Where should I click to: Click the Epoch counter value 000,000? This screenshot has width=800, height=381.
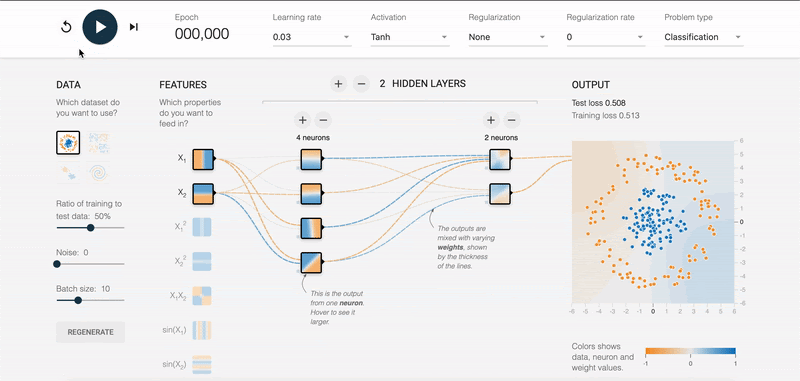tap(202, 34)
